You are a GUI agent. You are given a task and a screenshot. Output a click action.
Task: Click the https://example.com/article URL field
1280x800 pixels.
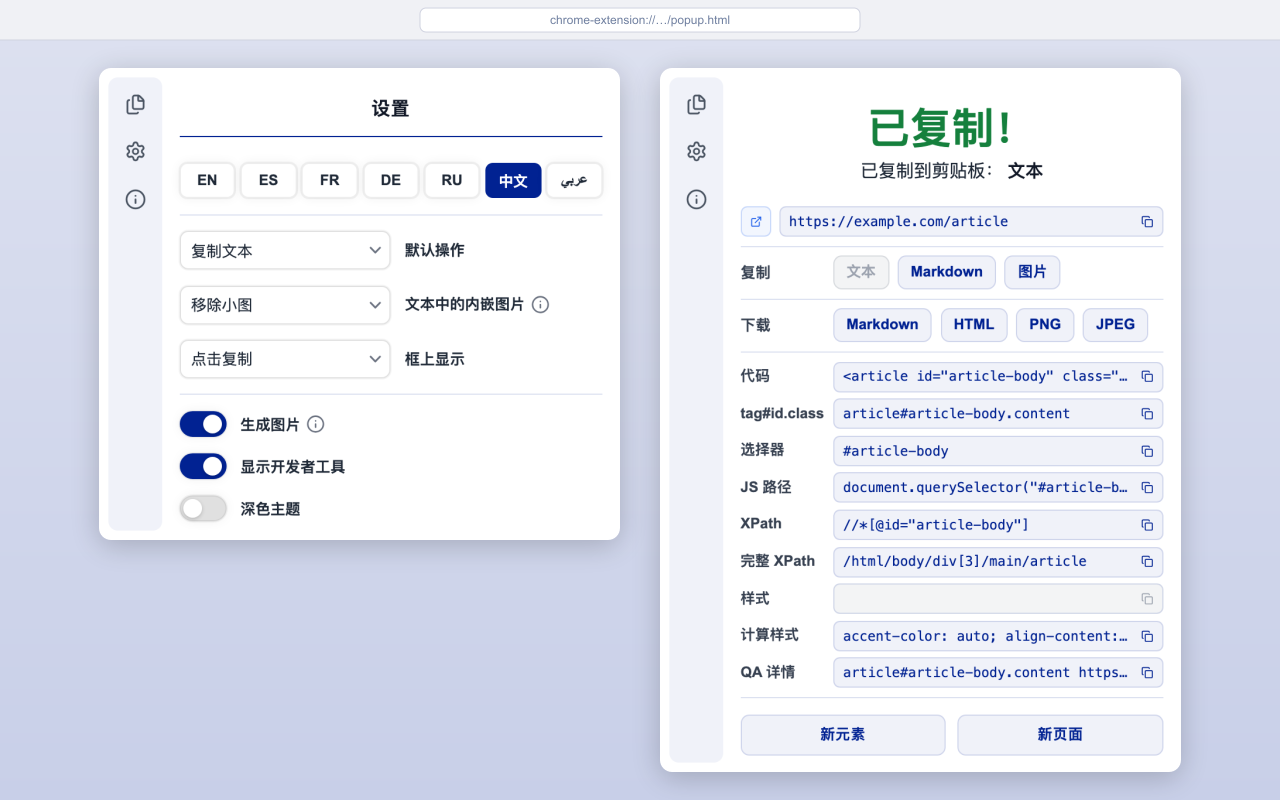click(x=971, y=222)
